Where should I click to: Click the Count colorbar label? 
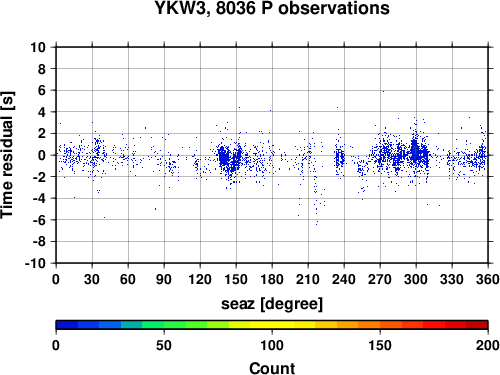click(272, 368)
